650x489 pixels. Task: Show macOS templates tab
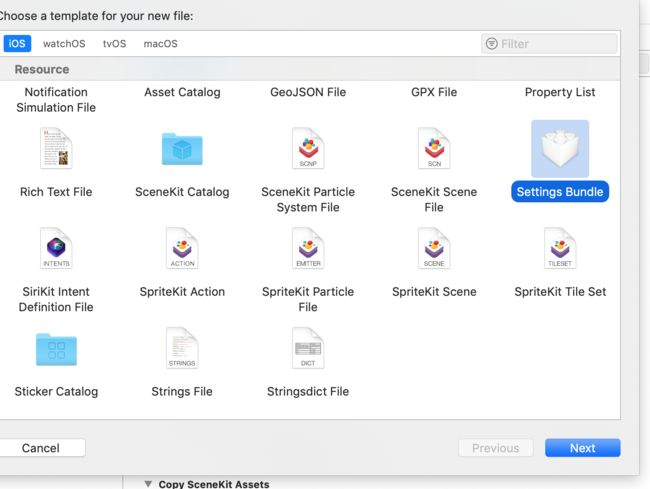(160, 44)
